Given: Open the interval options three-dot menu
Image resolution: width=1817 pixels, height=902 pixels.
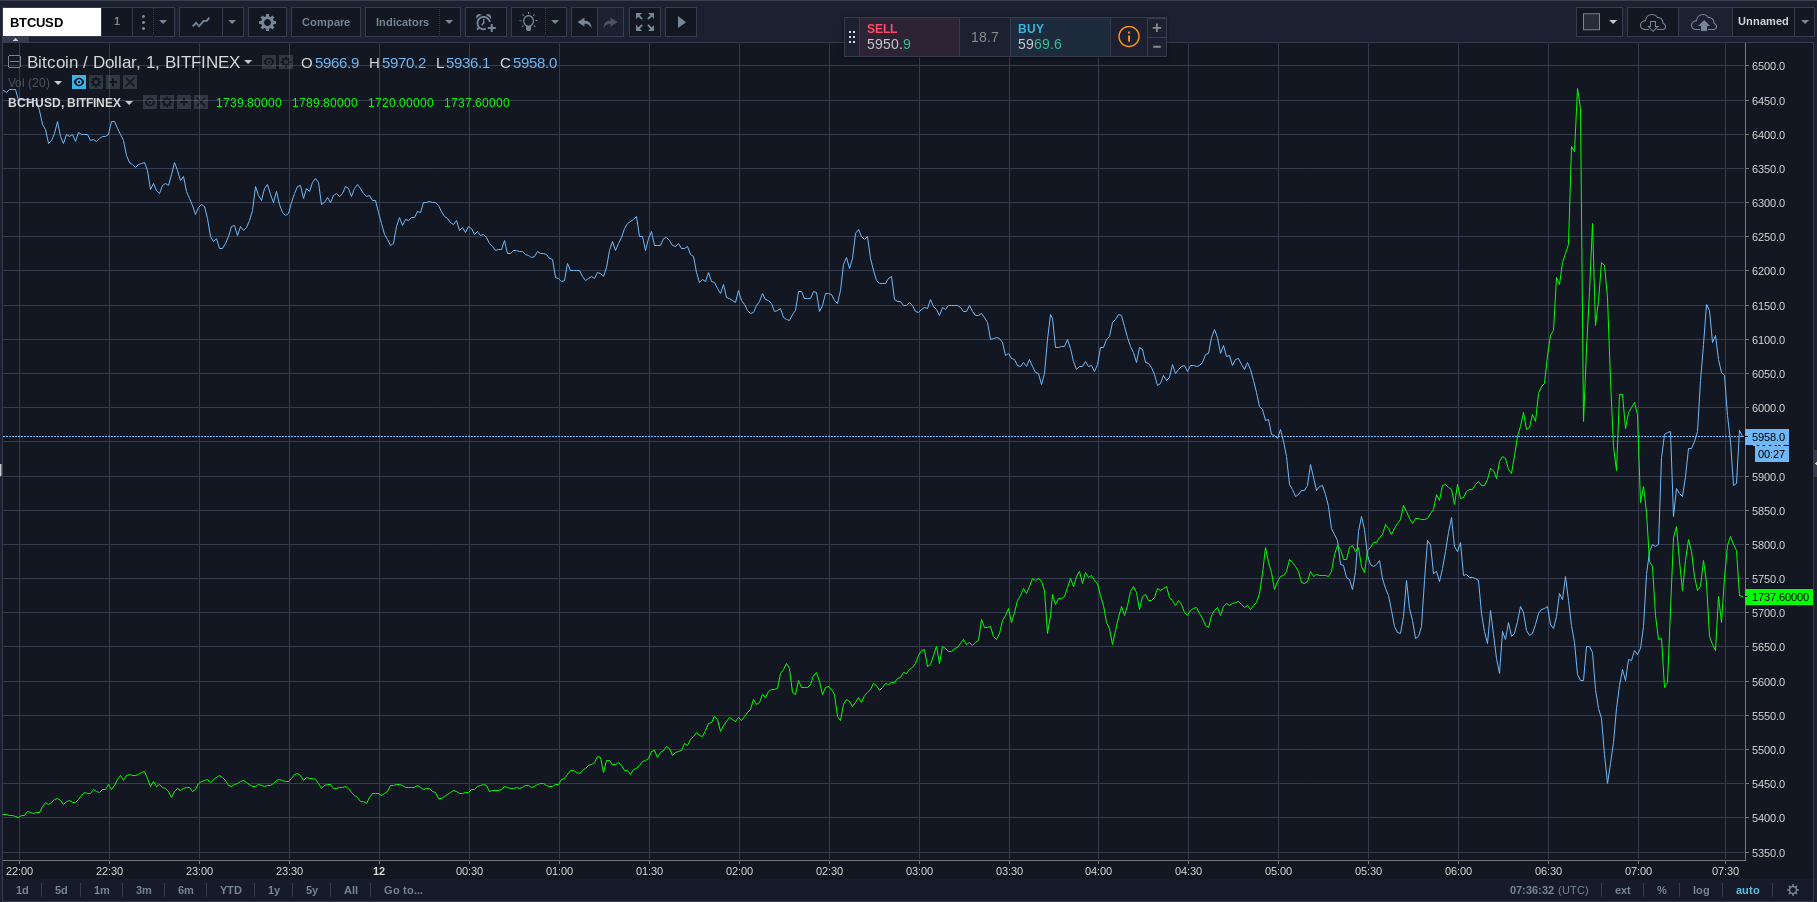Looking at the screenshot, I should coord(143,22).
